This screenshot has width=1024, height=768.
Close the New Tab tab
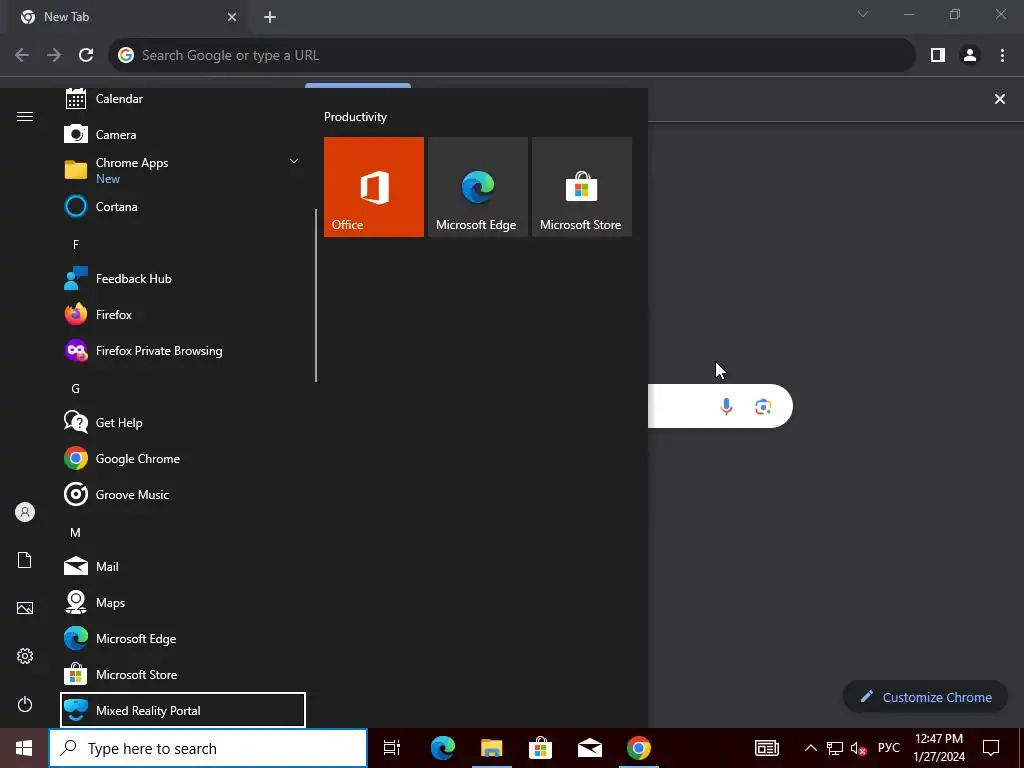pos(232,17)
